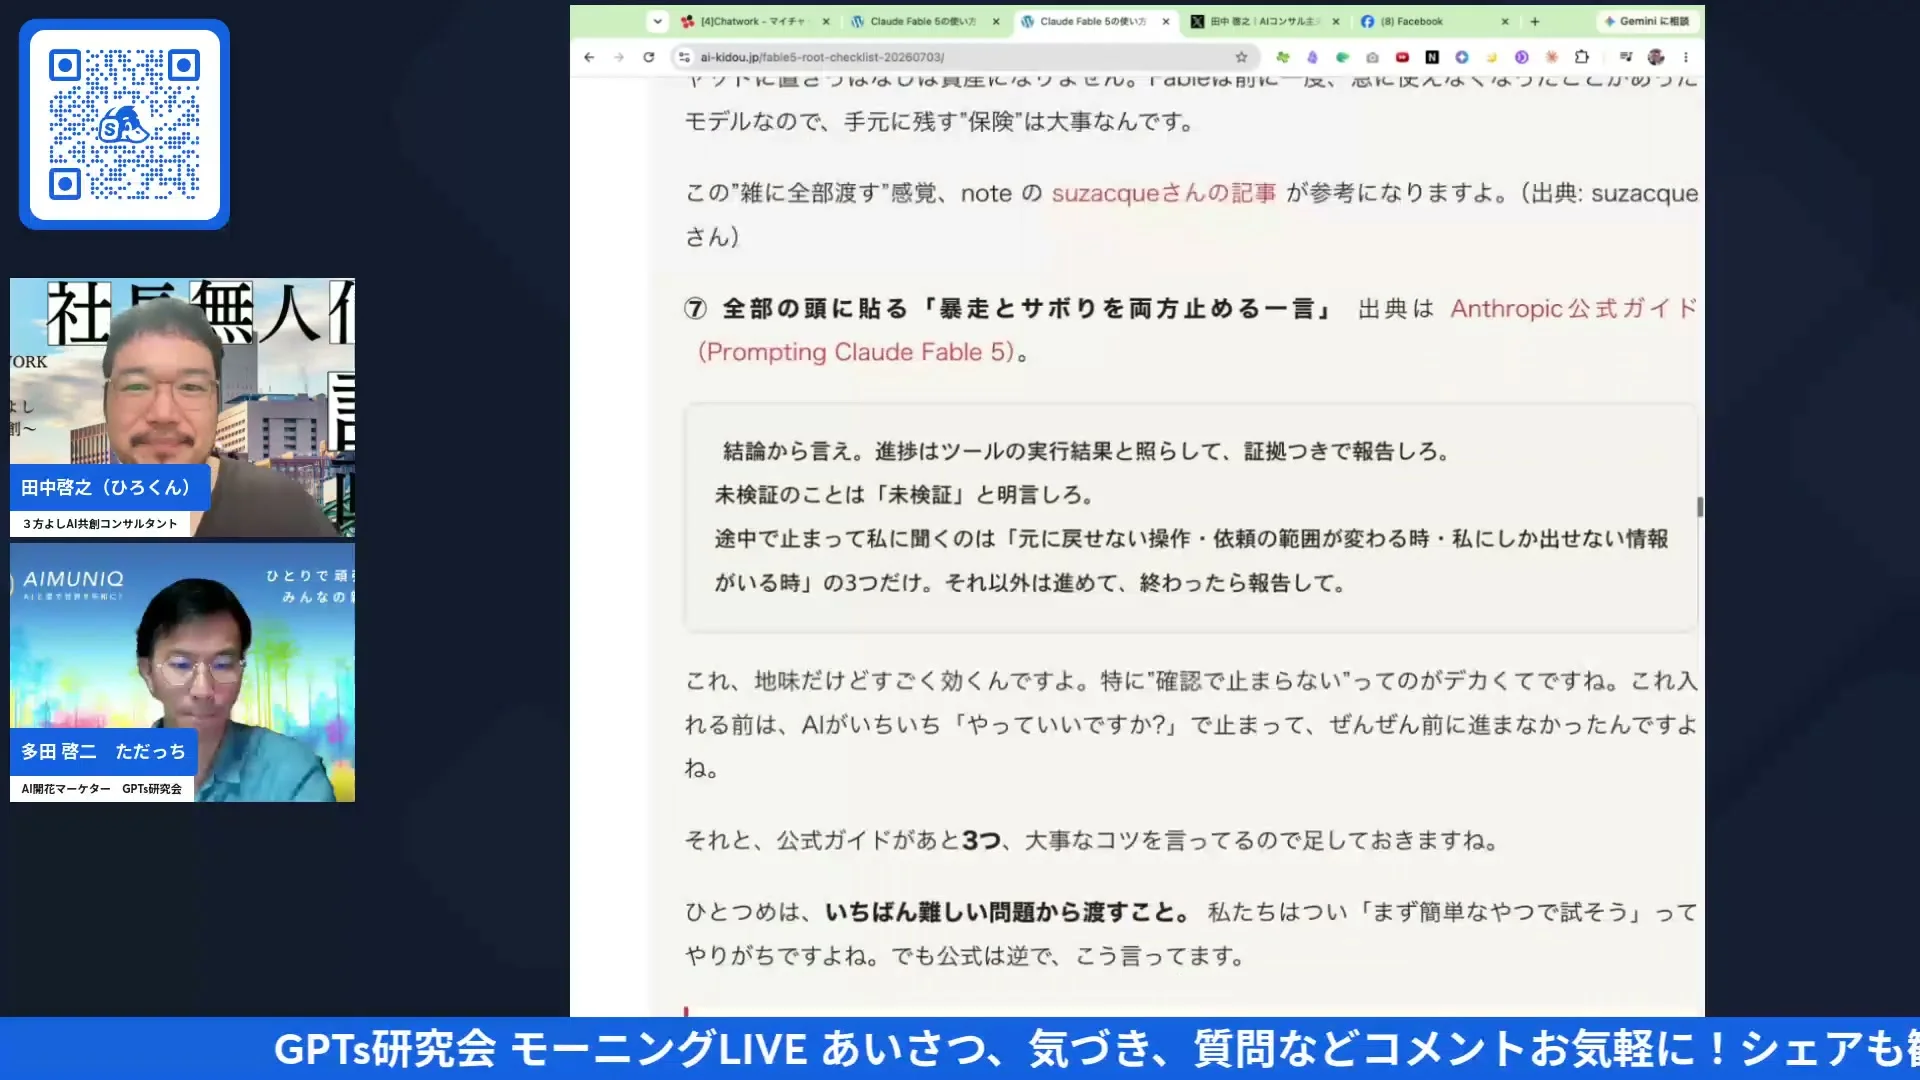The image size is (1920, 1080).
Task: Click the AI開花マーケター GPTs研究会 caption
Action: pos(102,788)
